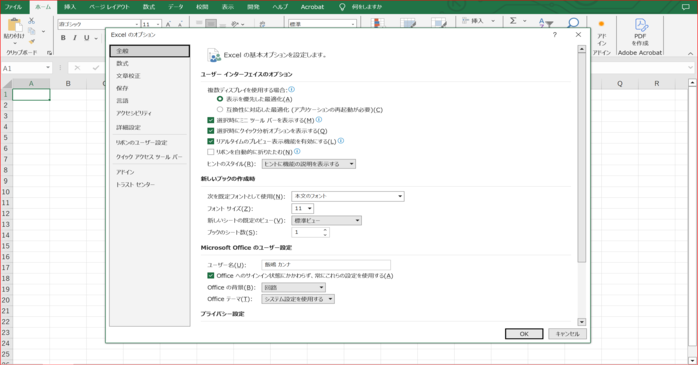Click the Copy icon in the clipboard group
The image size is (698, 365).
32,31
